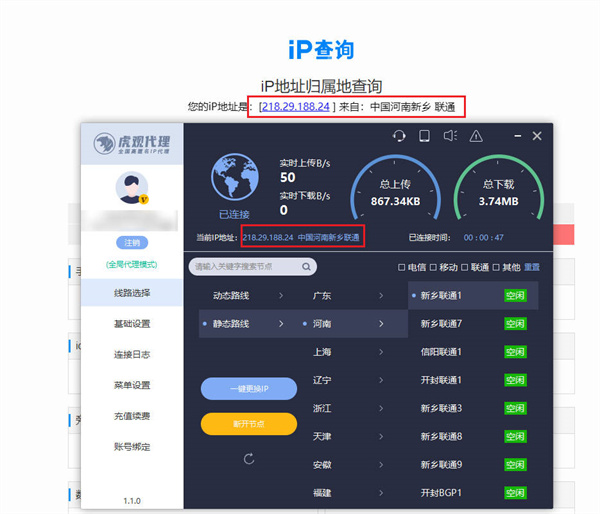Viewport: 600px width, 514px height.
Task: Open the 线路选择 sidebar menu
Action: (132, 293)
